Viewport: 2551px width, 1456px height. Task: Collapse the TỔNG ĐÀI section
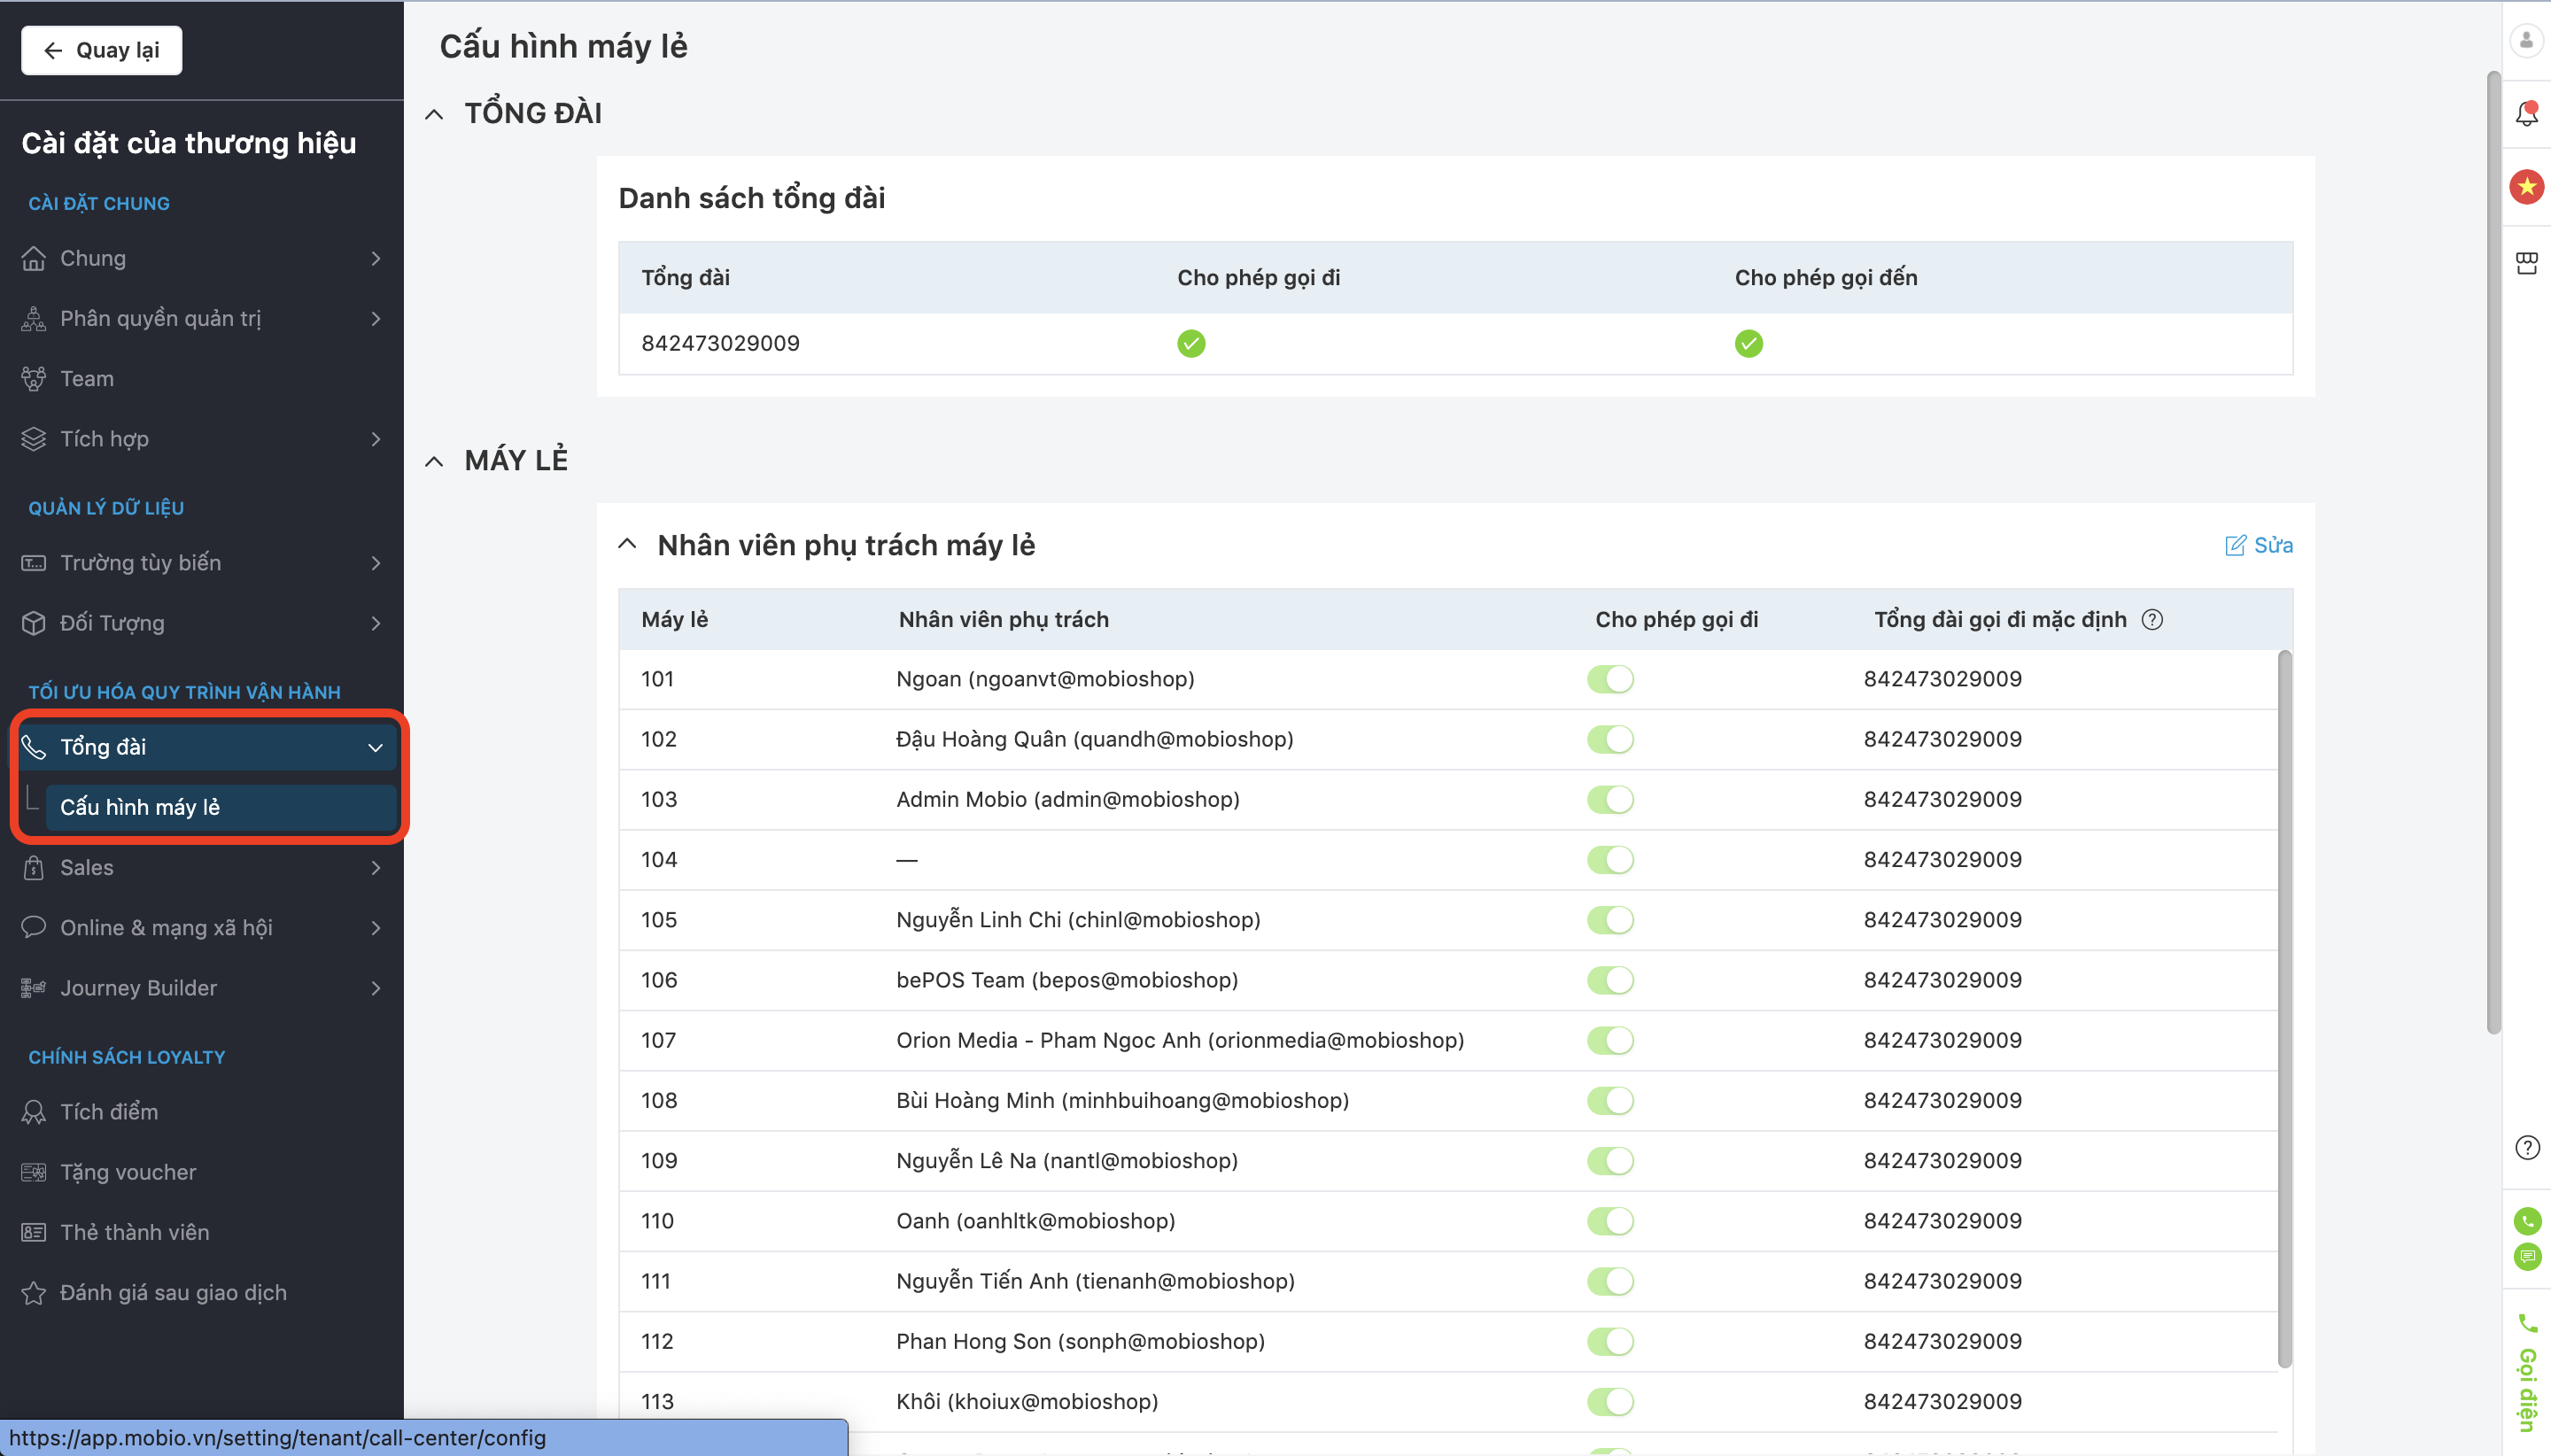[434, 114]
